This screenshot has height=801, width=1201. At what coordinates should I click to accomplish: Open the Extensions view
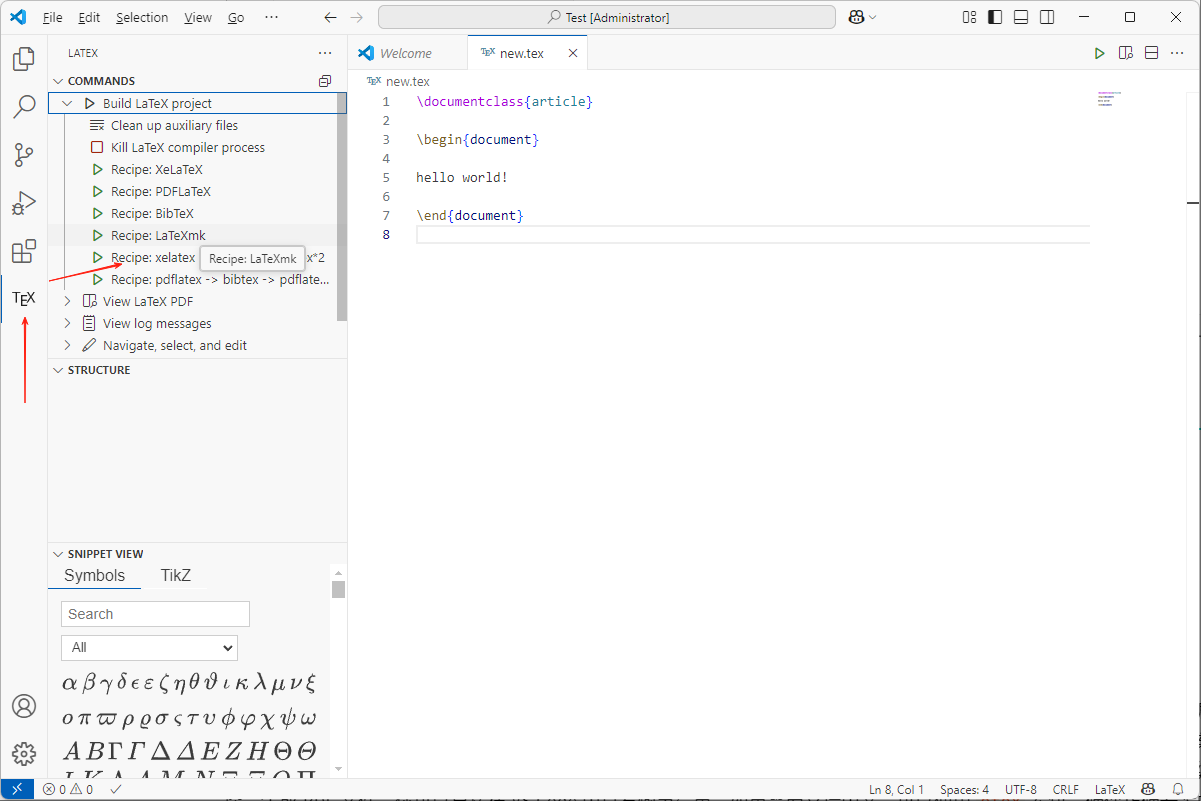(x=24, y=251)
